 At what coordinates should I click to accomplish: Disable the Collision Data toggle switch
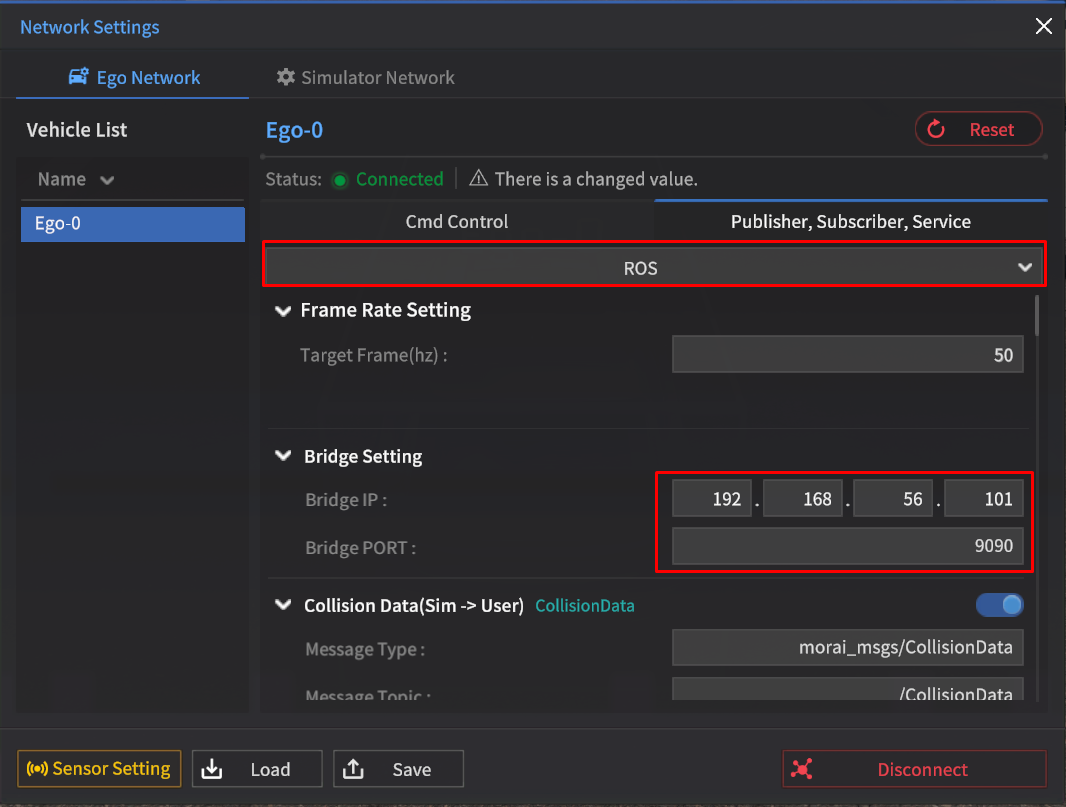(x=999, y=605)
